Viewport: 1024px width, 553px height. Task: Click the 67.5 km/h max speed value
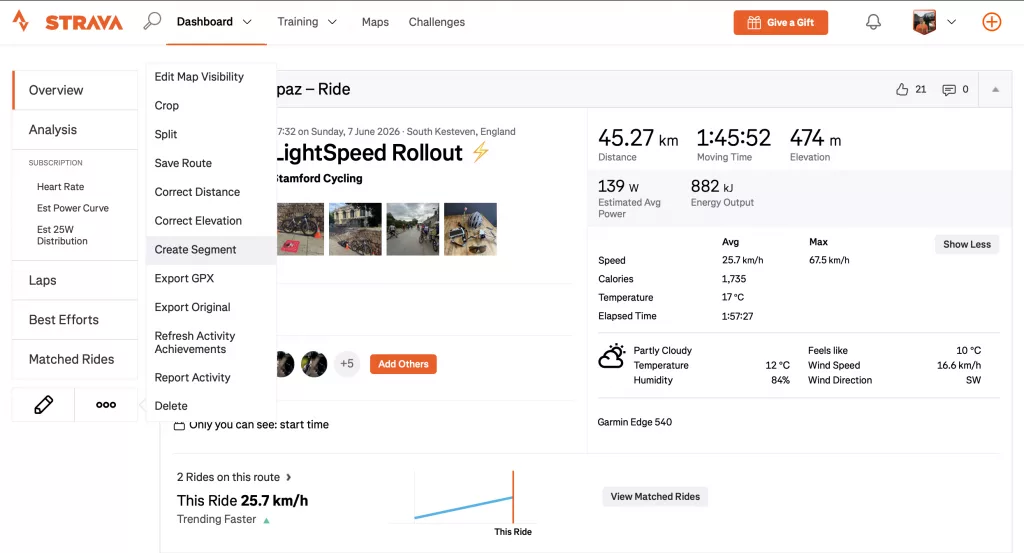(829, 260)
